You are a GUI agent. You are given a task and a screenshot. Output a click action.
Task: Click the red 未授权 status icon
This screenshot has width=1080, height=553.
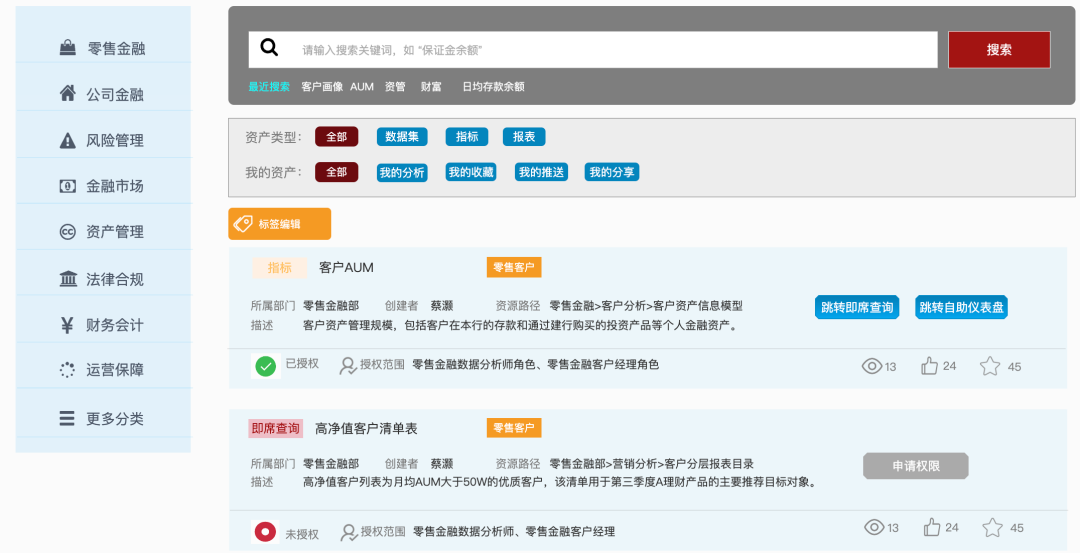(265, 532)
